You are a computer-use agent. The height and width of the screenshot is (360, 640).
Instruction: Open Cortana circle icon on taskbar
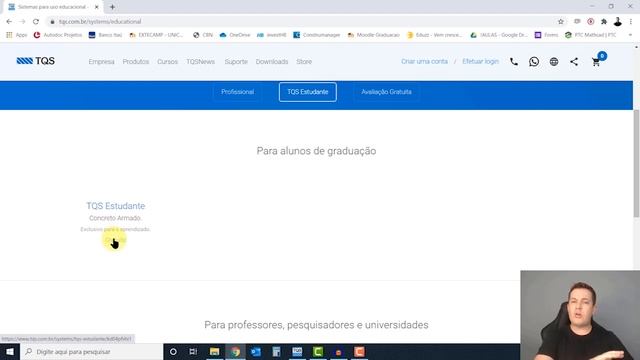coord(173,351)
